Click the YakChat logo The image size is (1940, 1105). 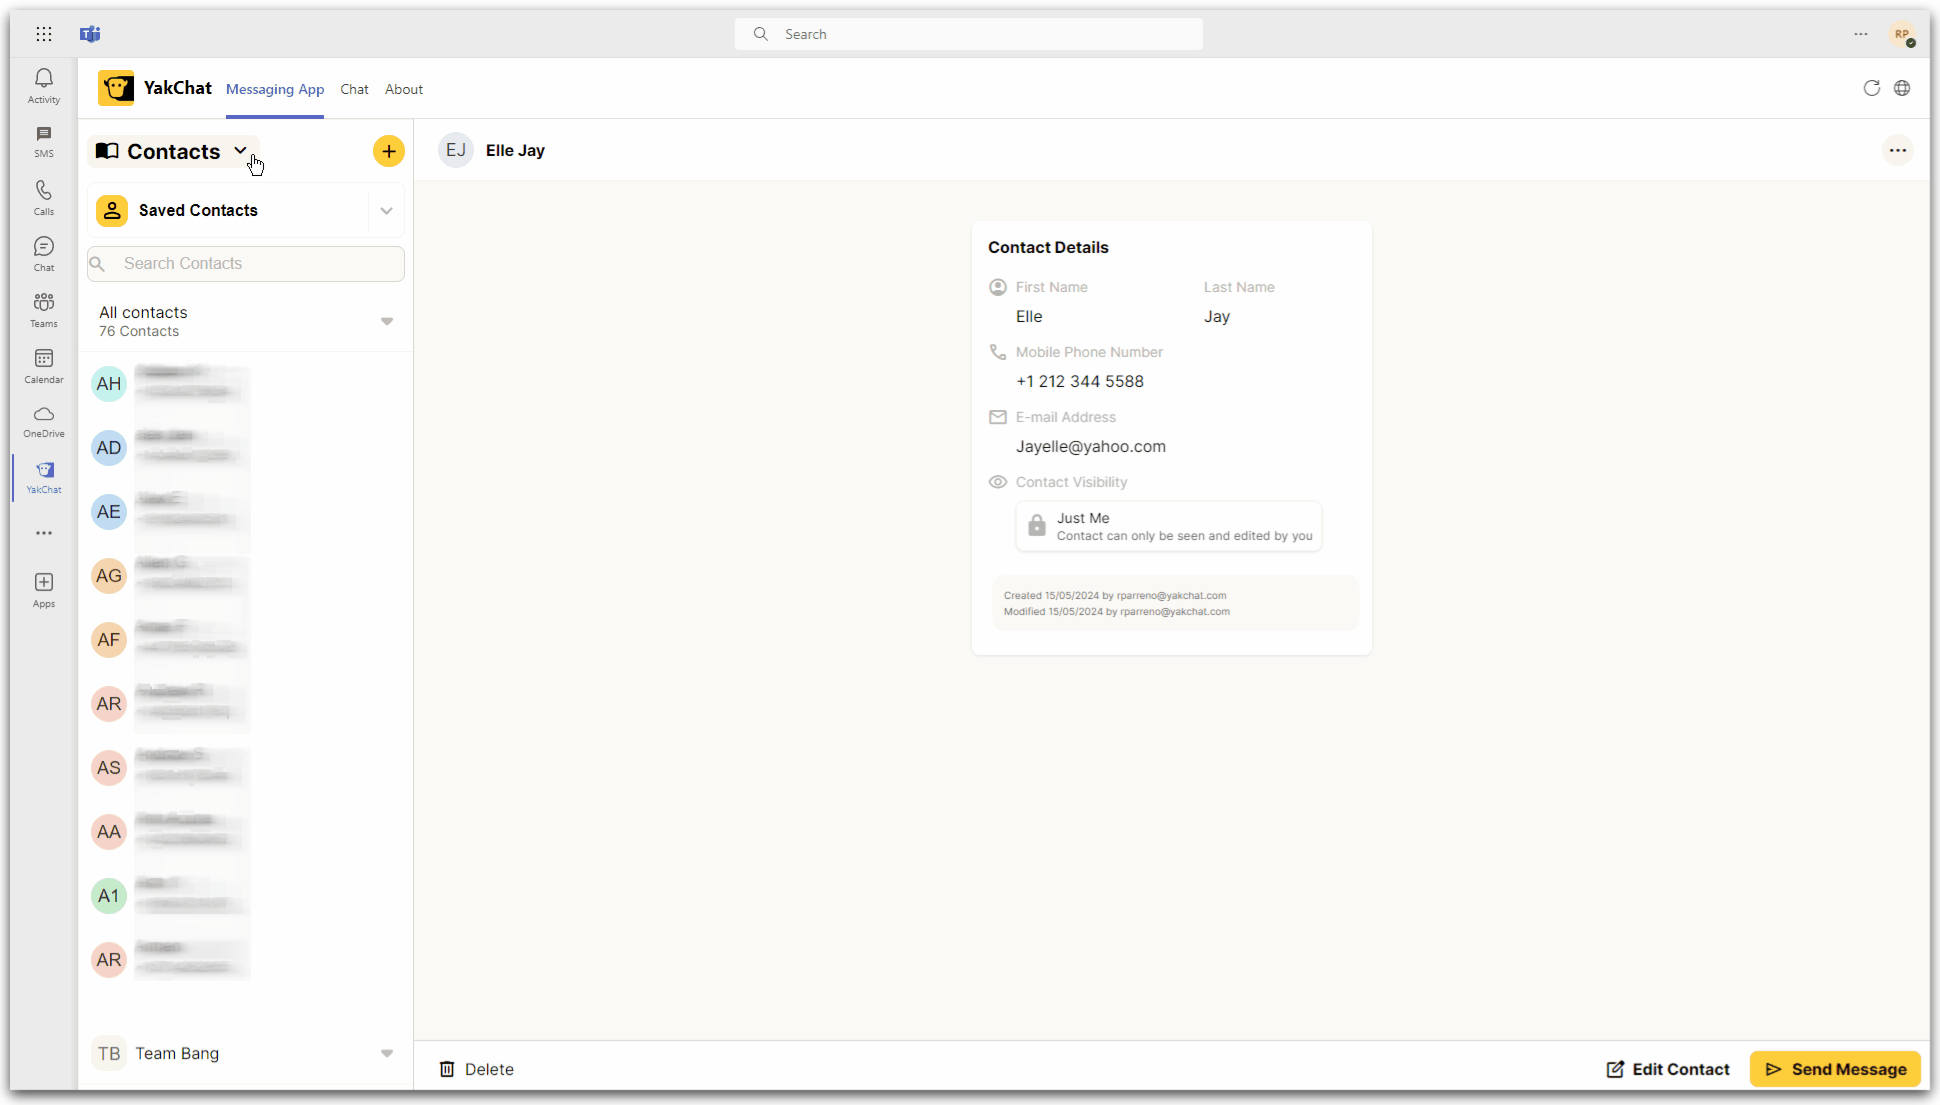pos(116,88)
